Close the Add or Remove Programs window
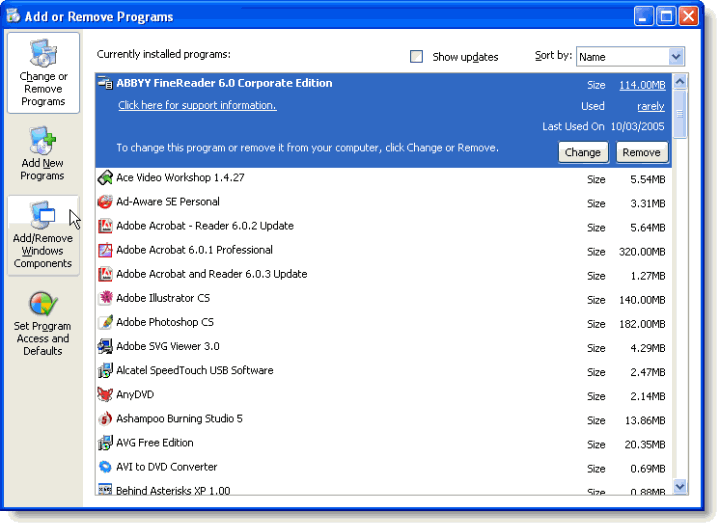The height and width of the screenshot is (526, 720). pyautogui.click(x=688, y=17)
